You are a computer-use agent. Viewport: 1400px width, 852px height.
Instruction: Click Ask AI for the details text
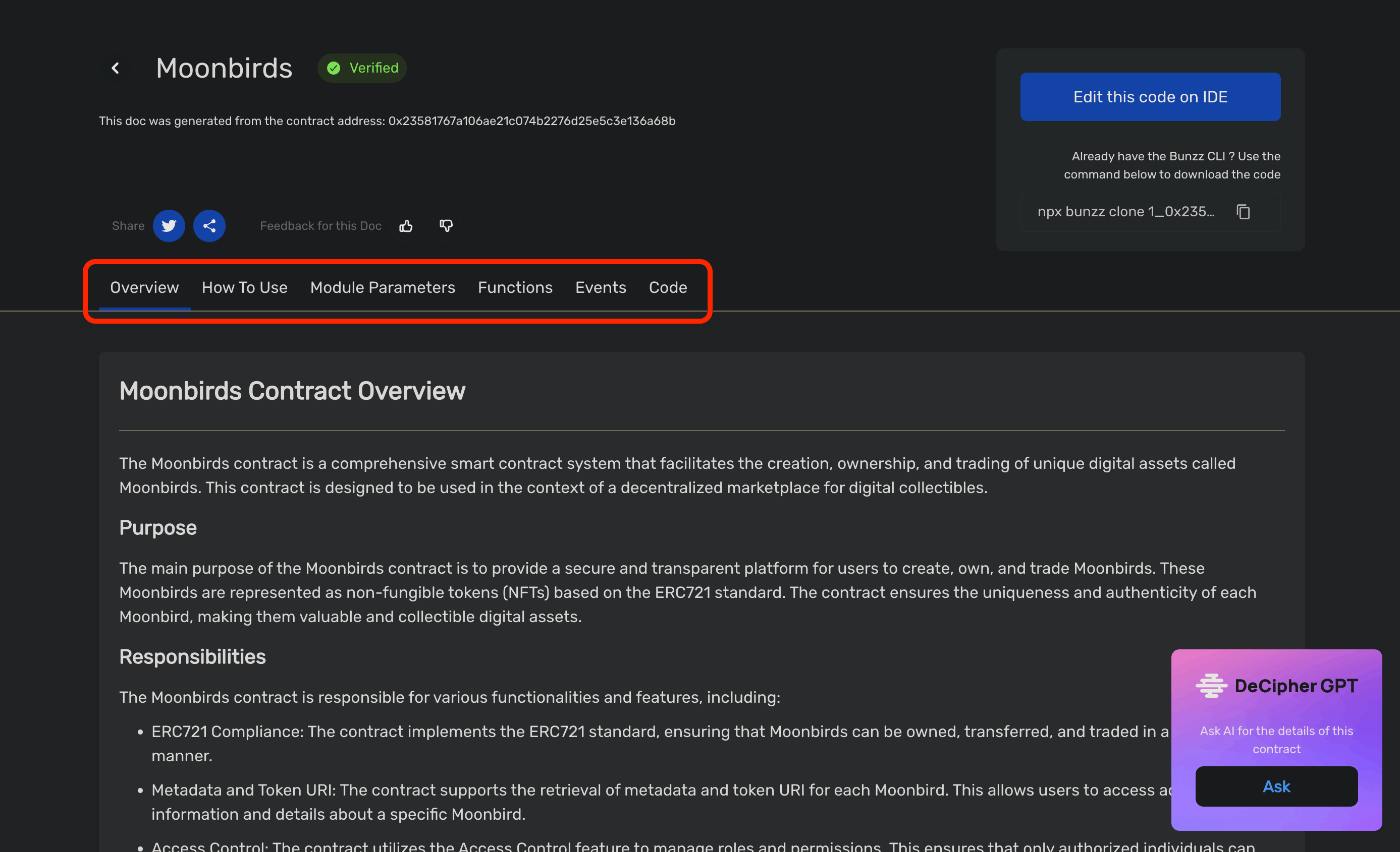click(x=1276, y=740)
